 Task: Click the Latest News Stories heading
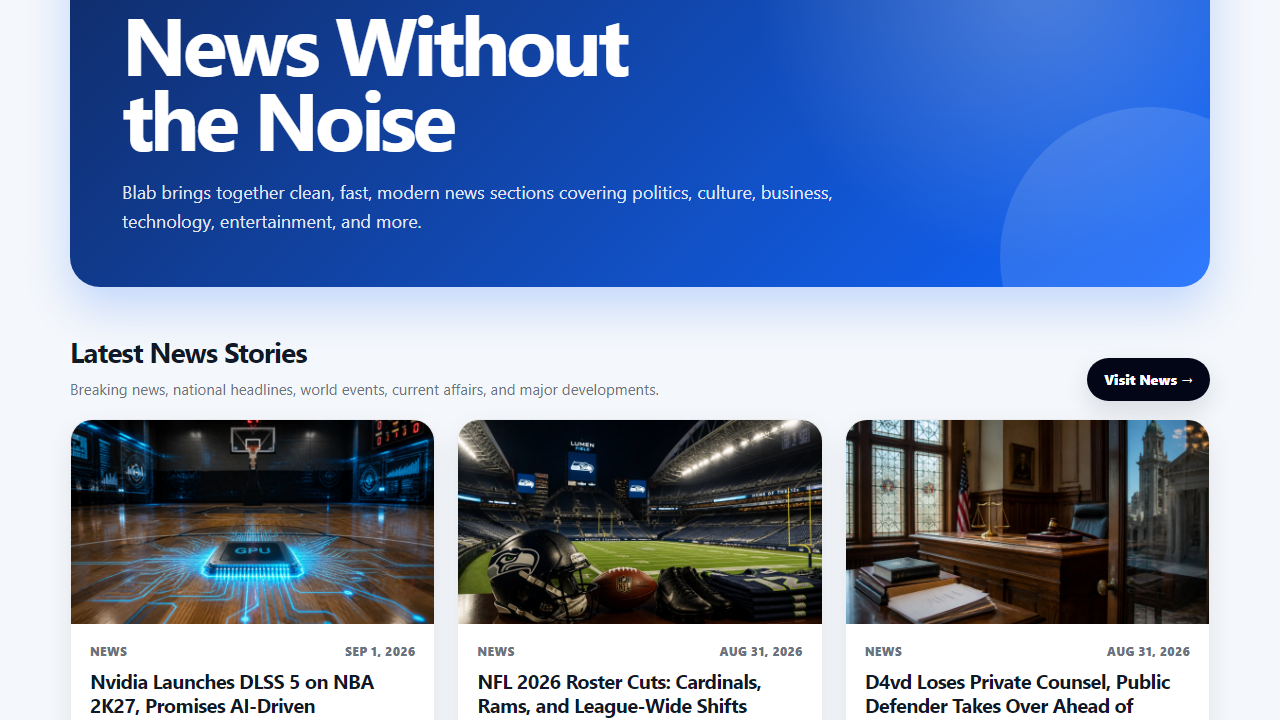point(189,353)
